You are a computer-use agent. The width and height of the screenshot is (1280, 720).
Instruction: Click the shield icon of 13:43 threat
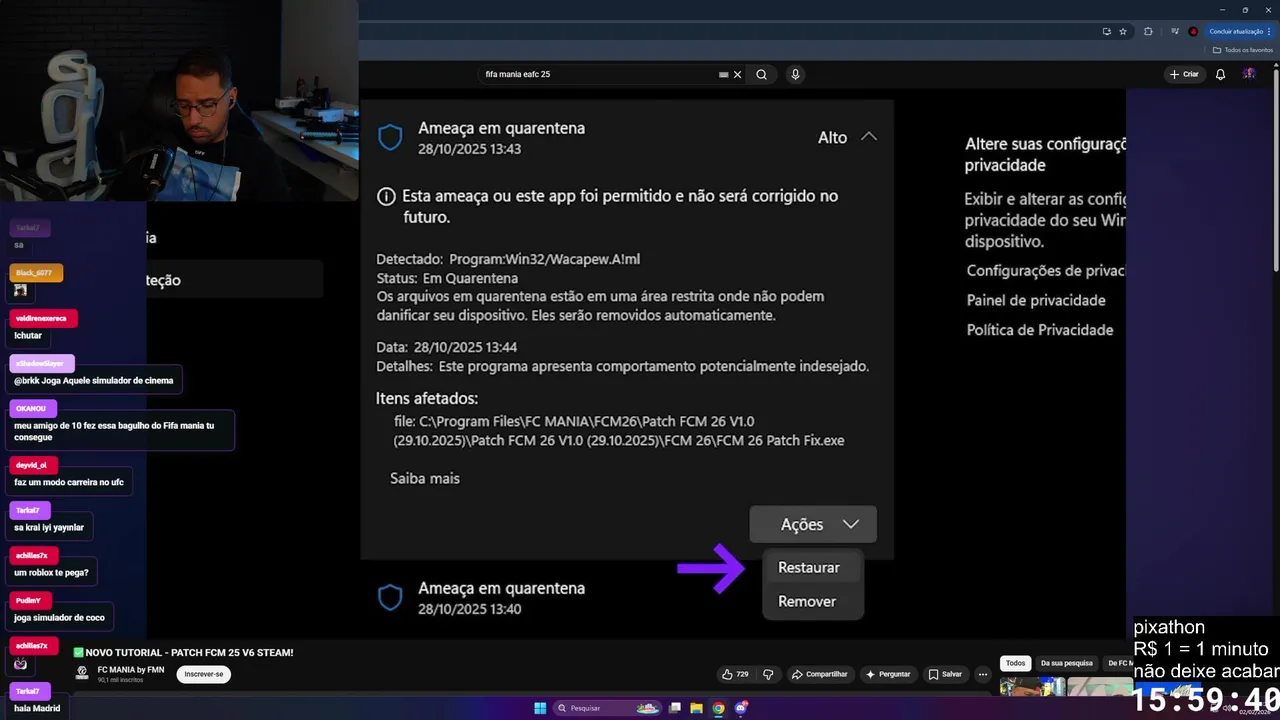pyautogui.click(x=390, y=138)
